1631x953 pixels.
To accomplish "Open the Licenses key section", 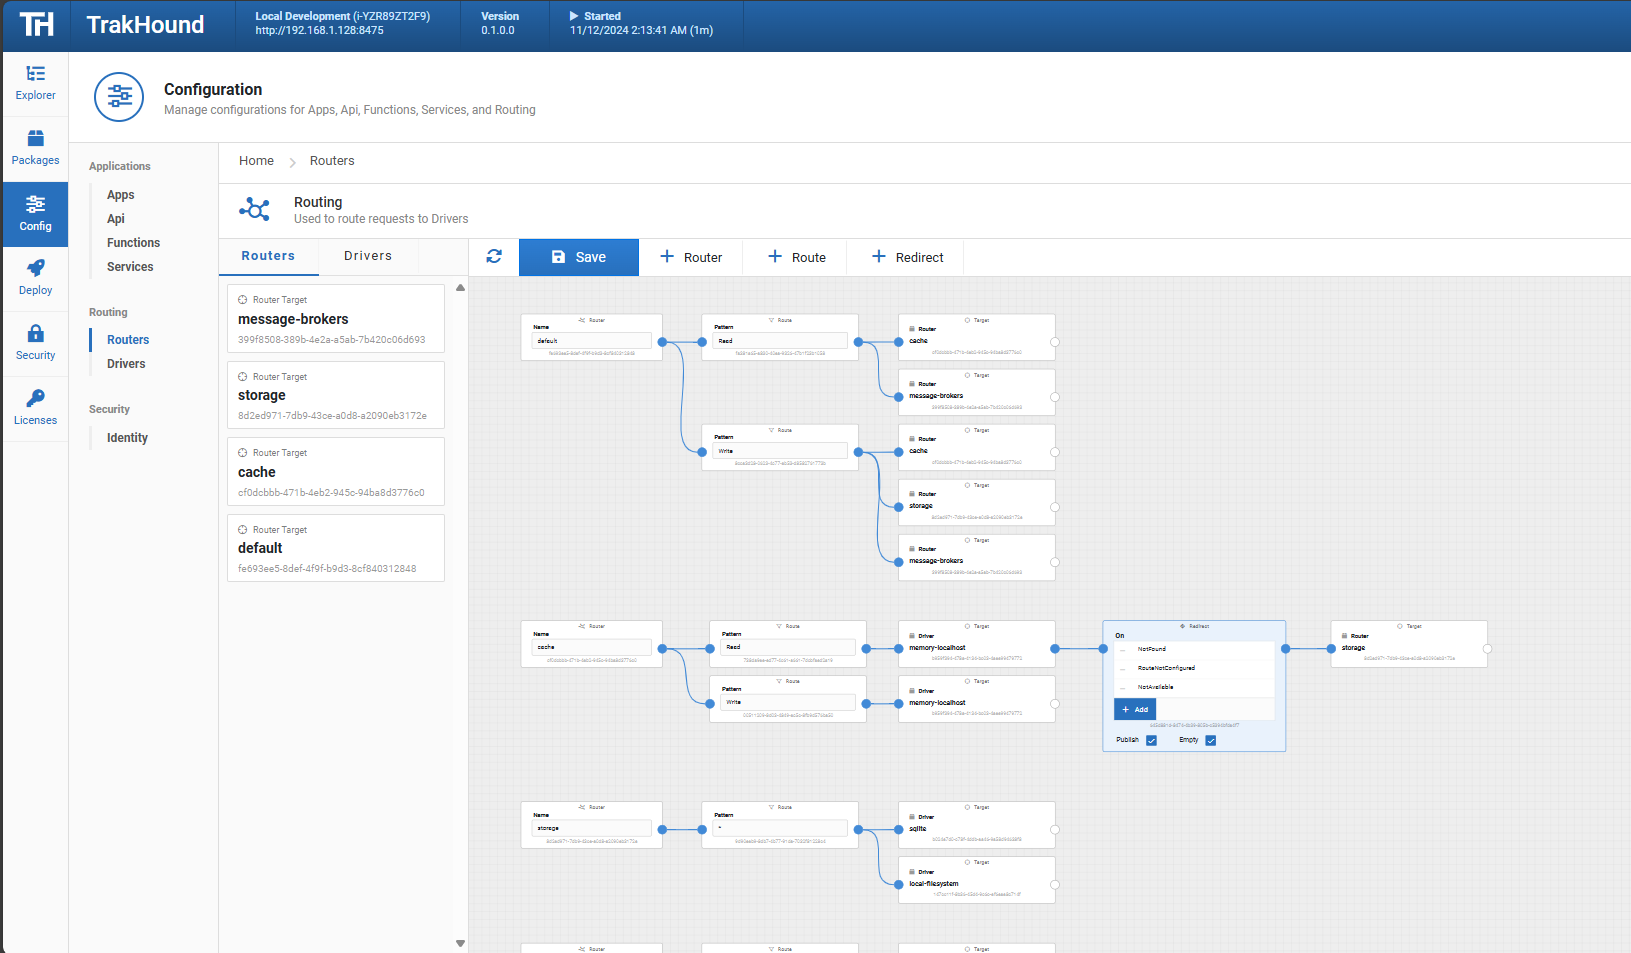I will pos(35,408).
